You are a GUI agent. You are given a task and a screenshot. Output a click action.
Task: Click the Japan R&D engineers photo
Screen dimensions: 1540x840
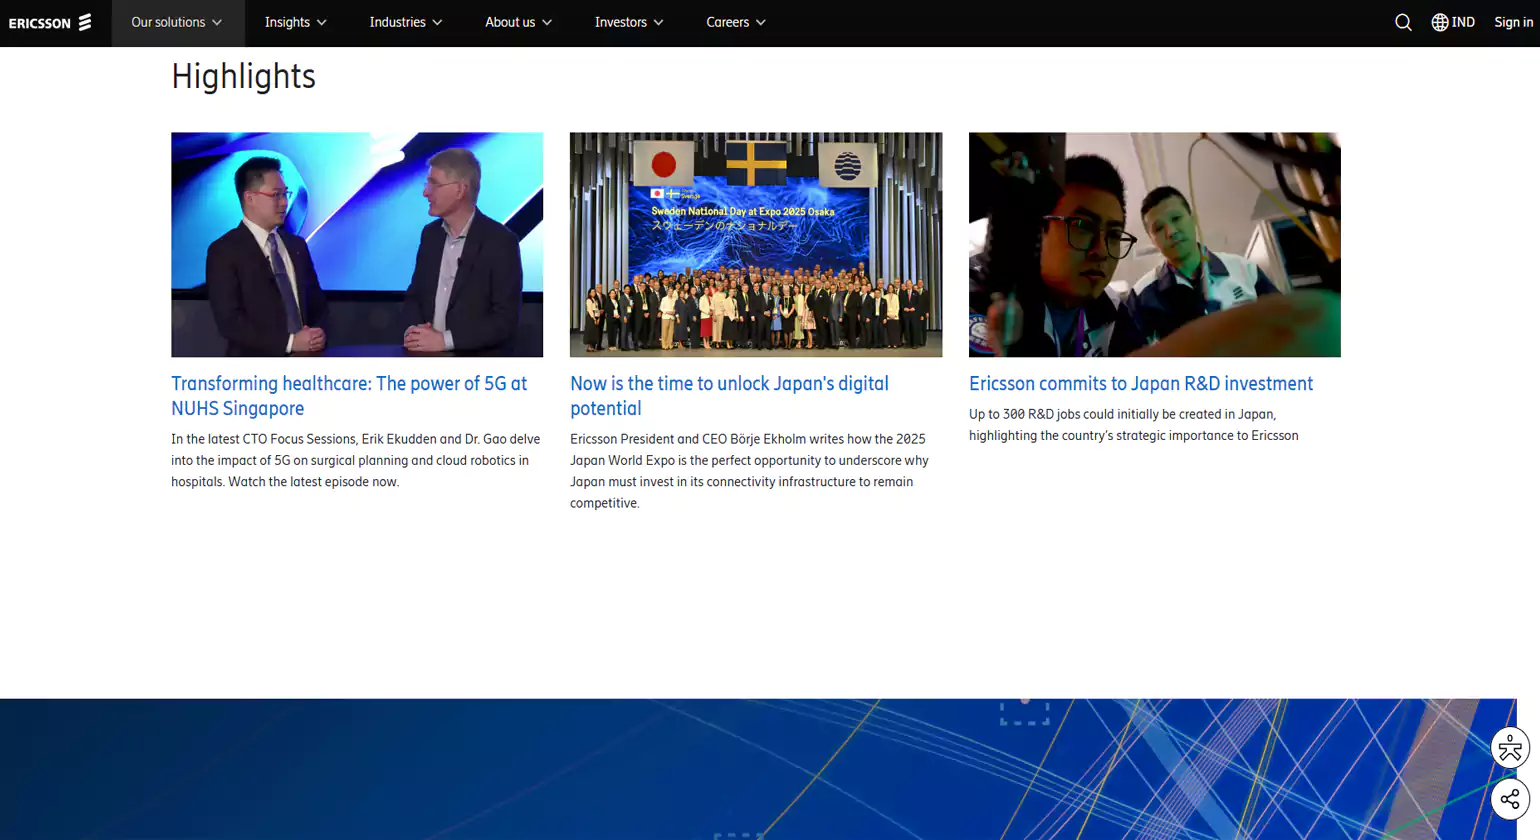click(1154, 244)
